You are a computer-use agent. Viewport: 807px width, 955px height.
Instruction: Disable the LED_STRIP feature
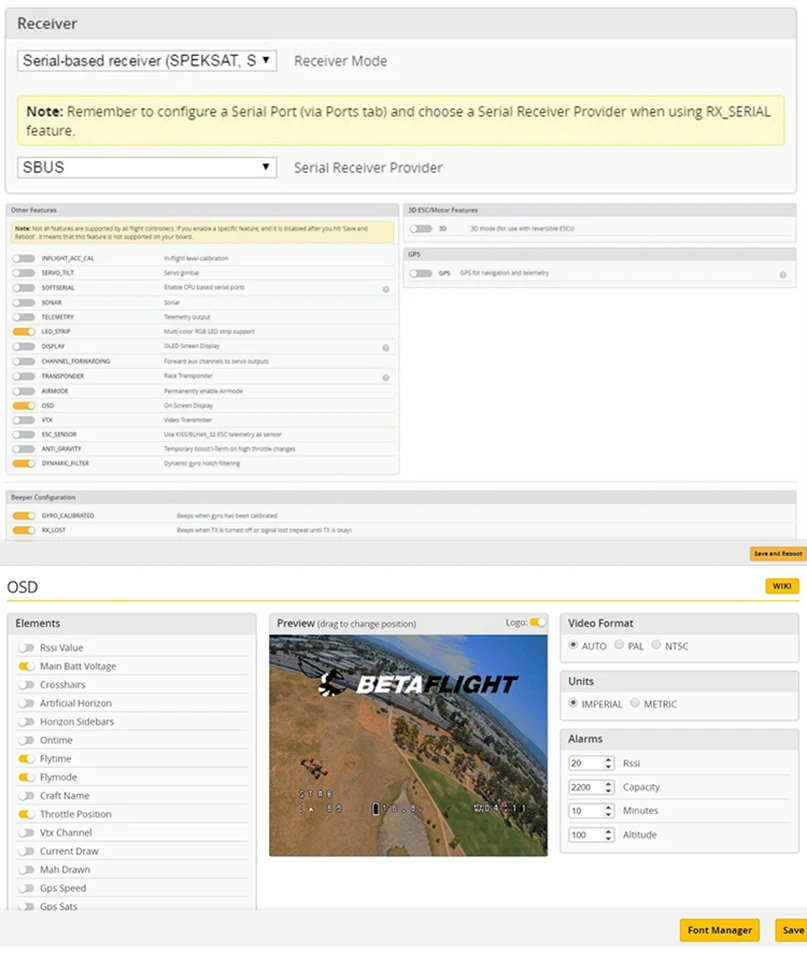coord(24,332)
